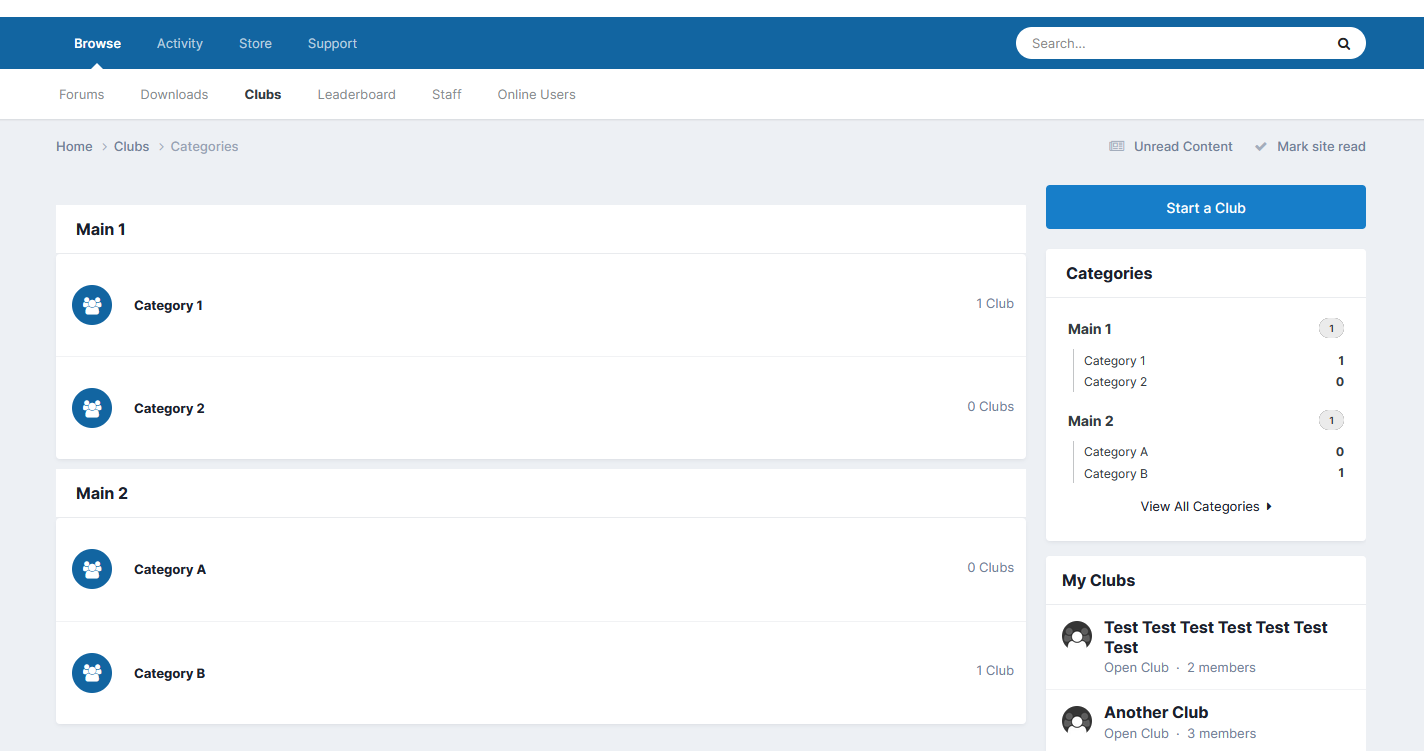1424x751 pixels.
Task: Click the Mark site read checkmark
Action: (1261, 146)
